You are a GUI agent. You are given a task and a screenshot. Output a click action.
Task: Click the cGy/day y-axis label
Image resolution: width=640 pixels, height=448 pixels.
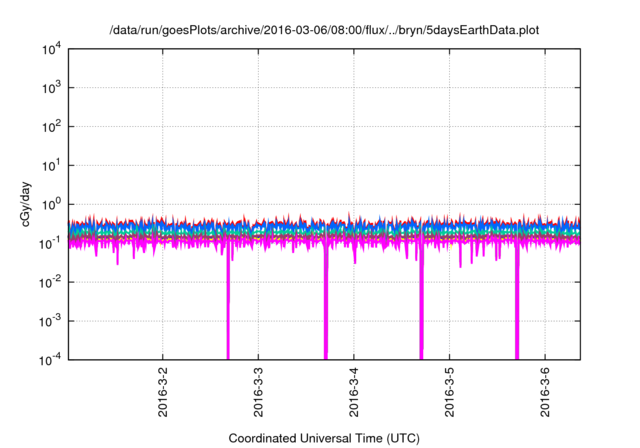click(x=25, y=204)
